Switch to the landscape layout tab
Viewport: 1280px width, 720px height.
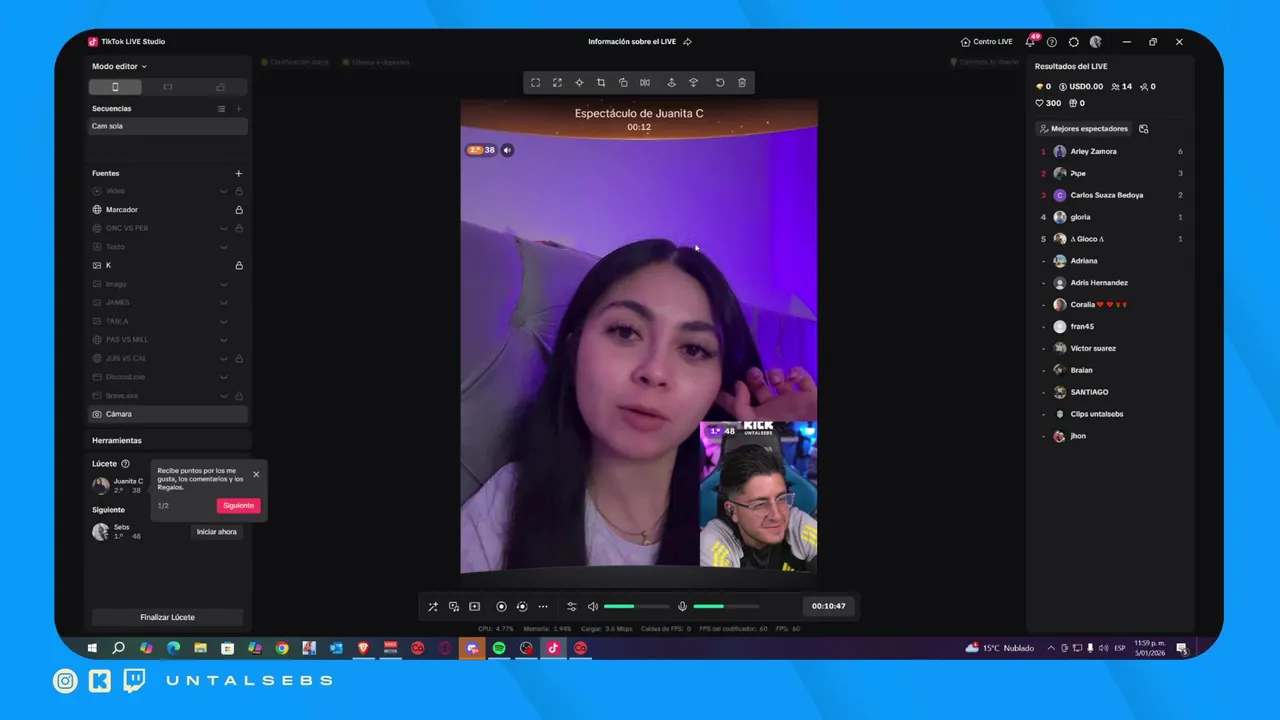168,87
